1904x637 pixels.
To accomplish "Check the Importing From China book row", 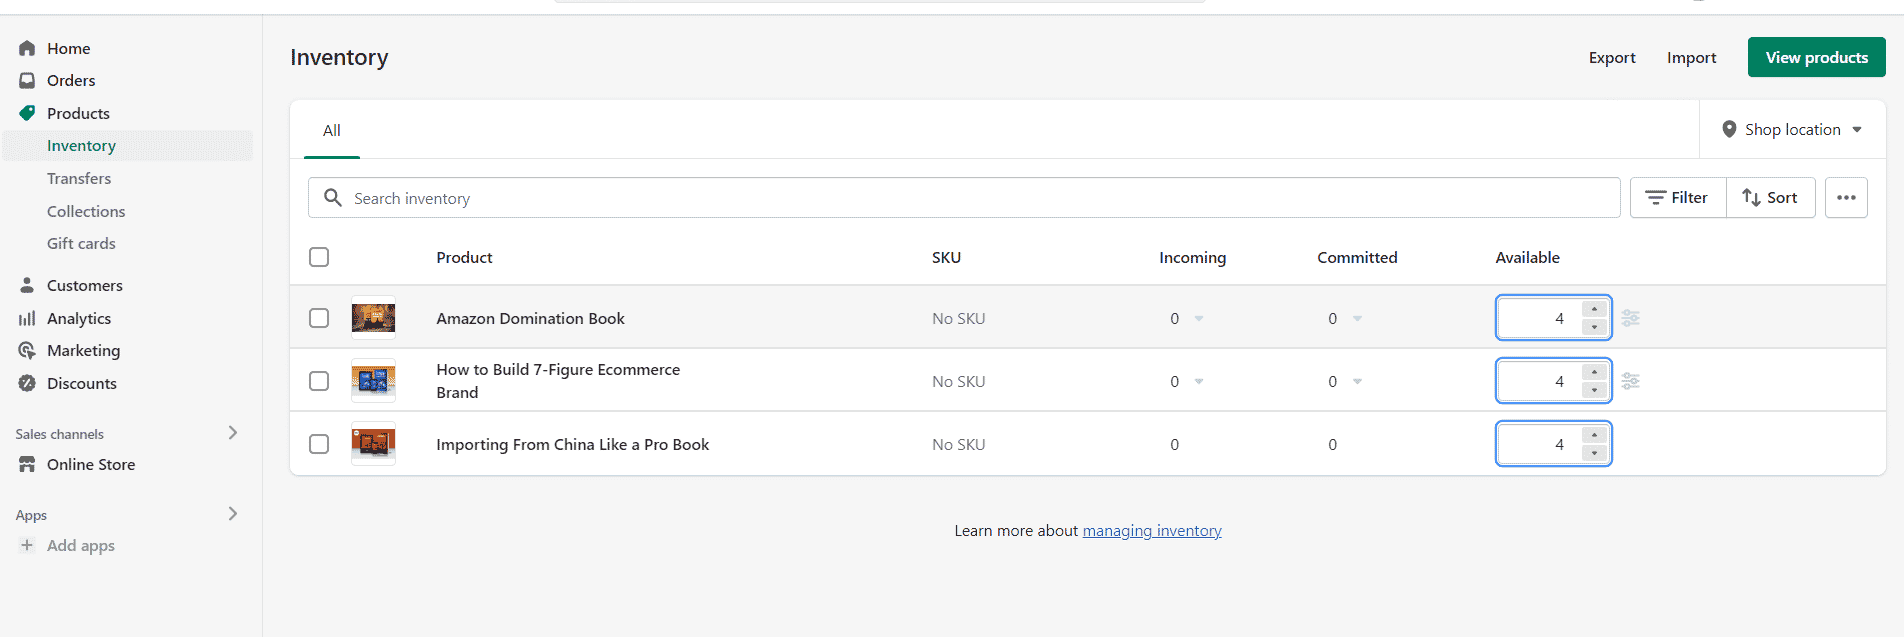I will (x=319, y=444).
